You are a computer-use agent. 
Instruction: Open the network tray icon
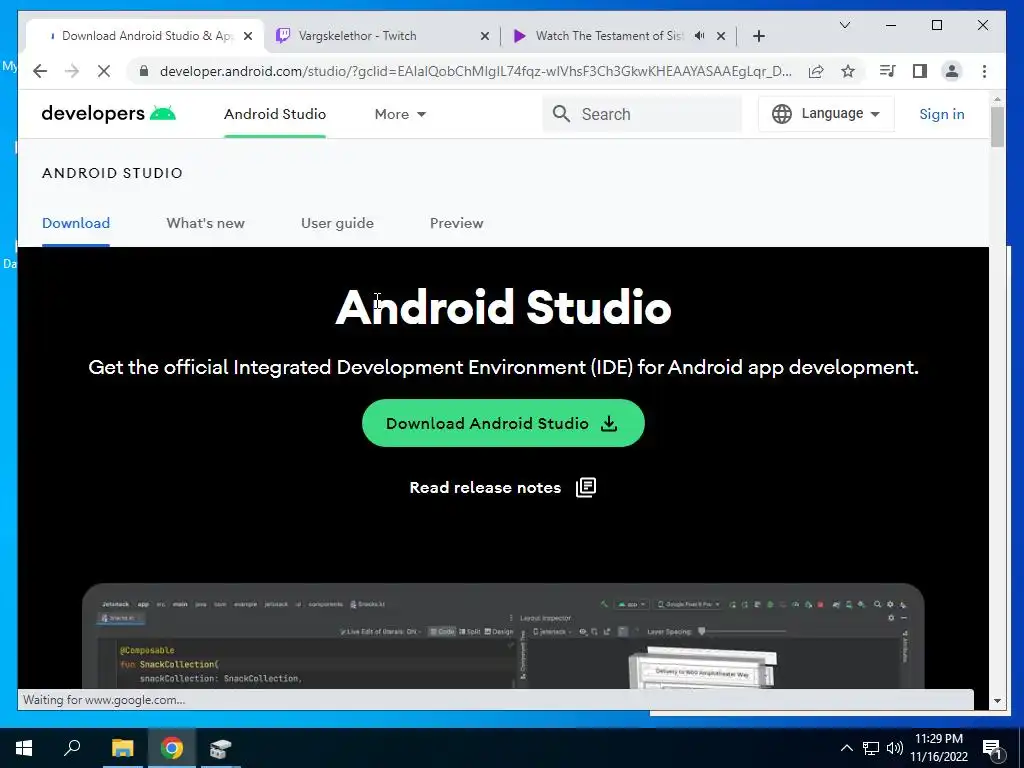point(871,748)
